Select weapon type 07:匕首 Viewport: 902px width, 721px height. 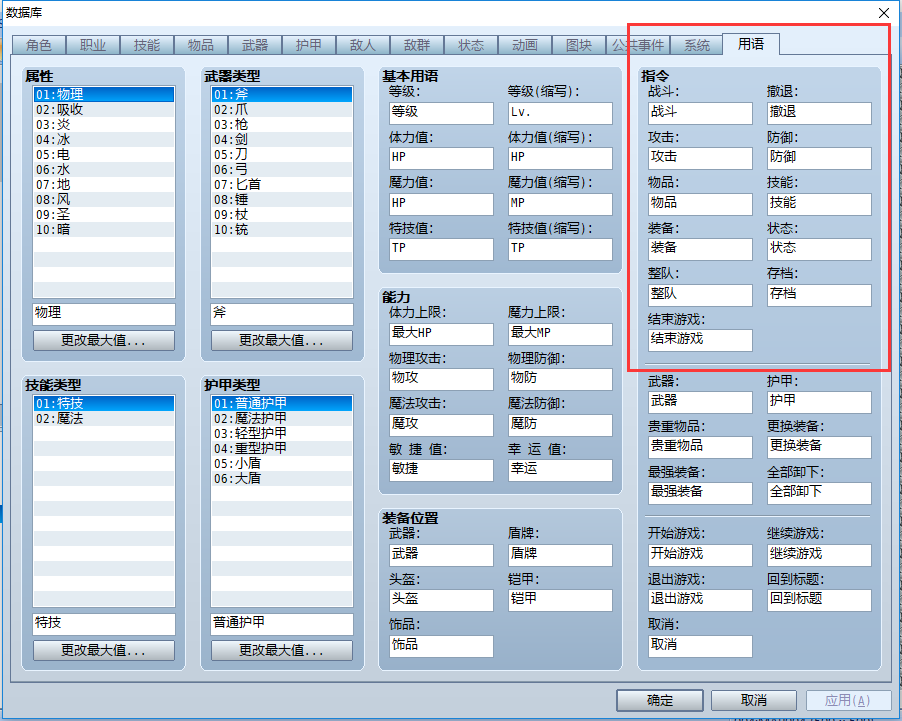coord(282,184)
